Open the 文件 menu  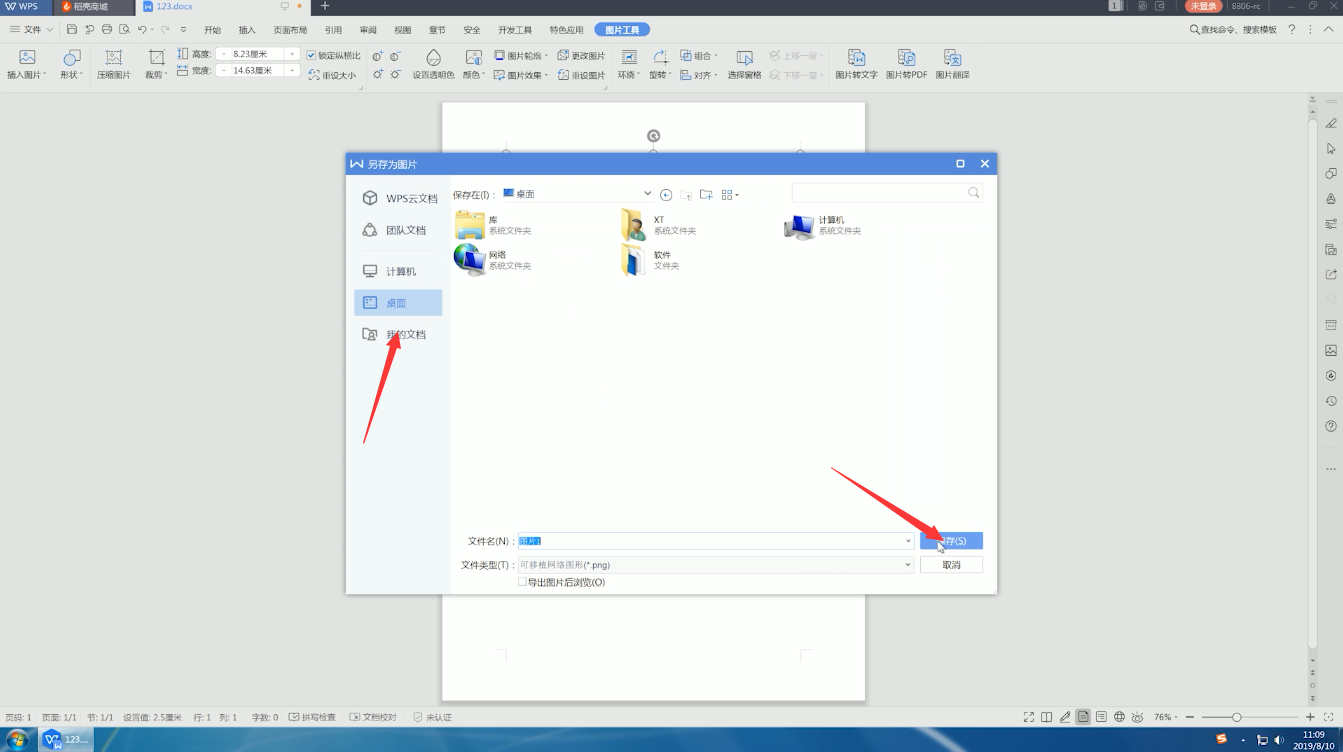(x=31, y=30)
